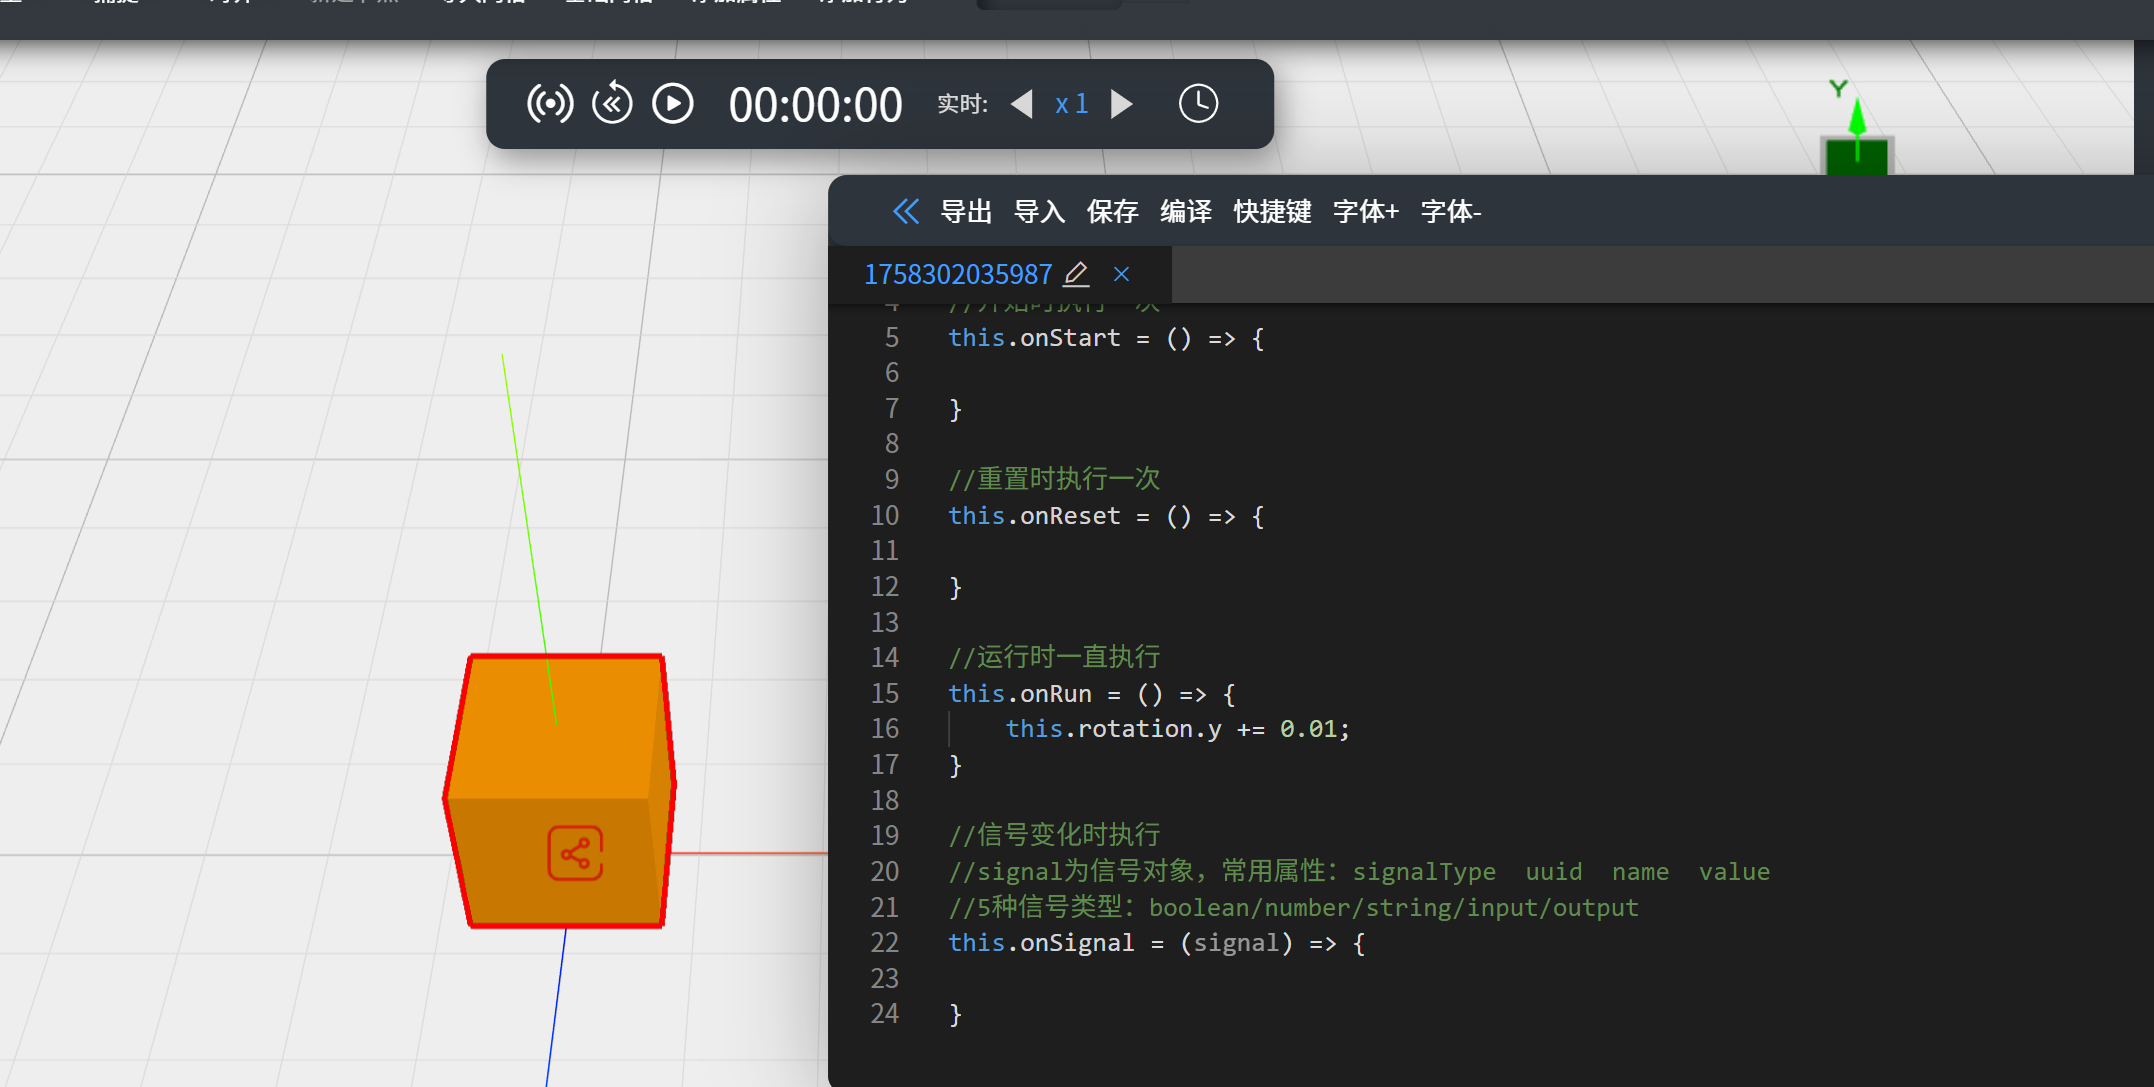Click 导出 export in editor toolbar
Viewport: 2154px width, 1087px height.
(x=966, y=212)
